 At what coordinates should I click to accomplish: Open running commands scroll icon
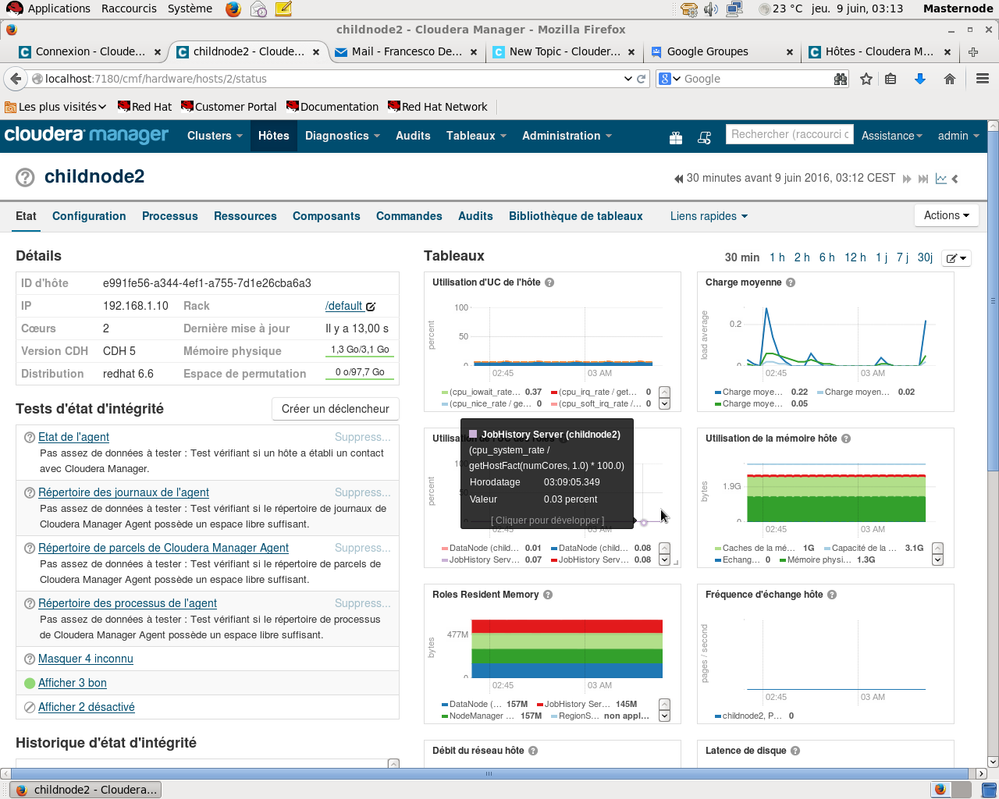click(704, 136)
